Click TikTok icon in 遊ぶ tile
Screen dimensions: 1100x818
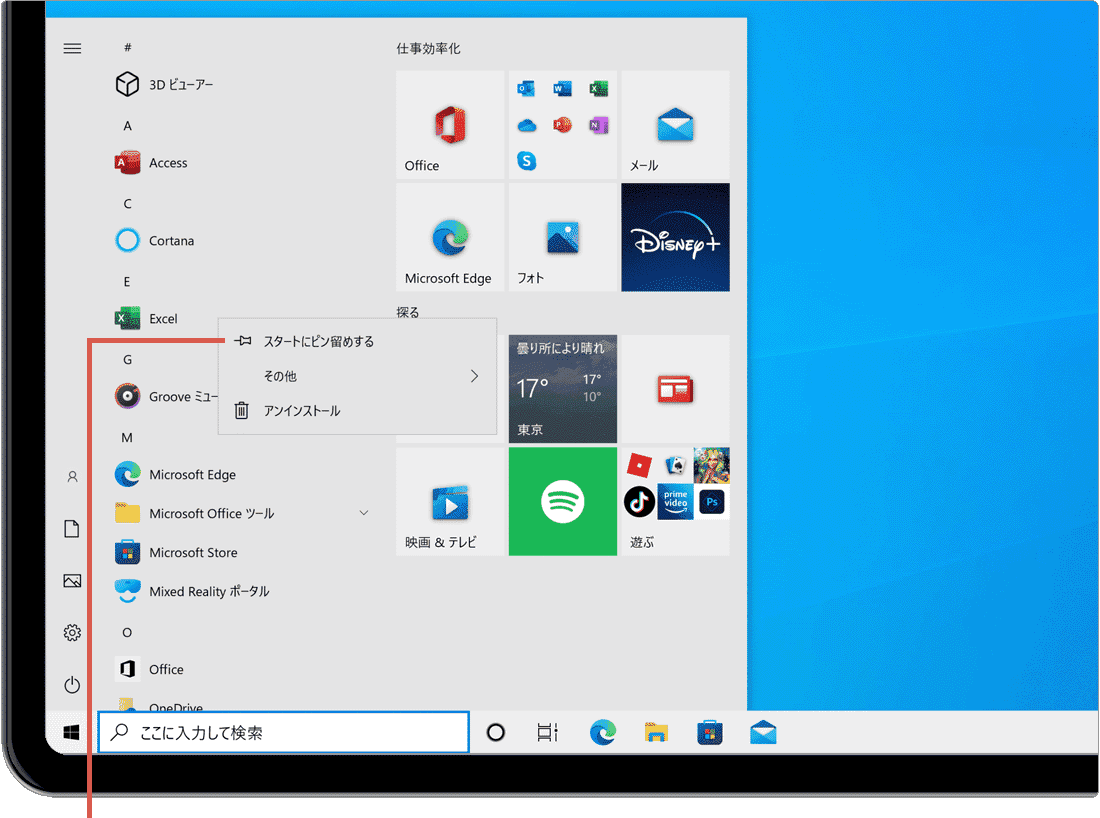(x=639, y=502)
